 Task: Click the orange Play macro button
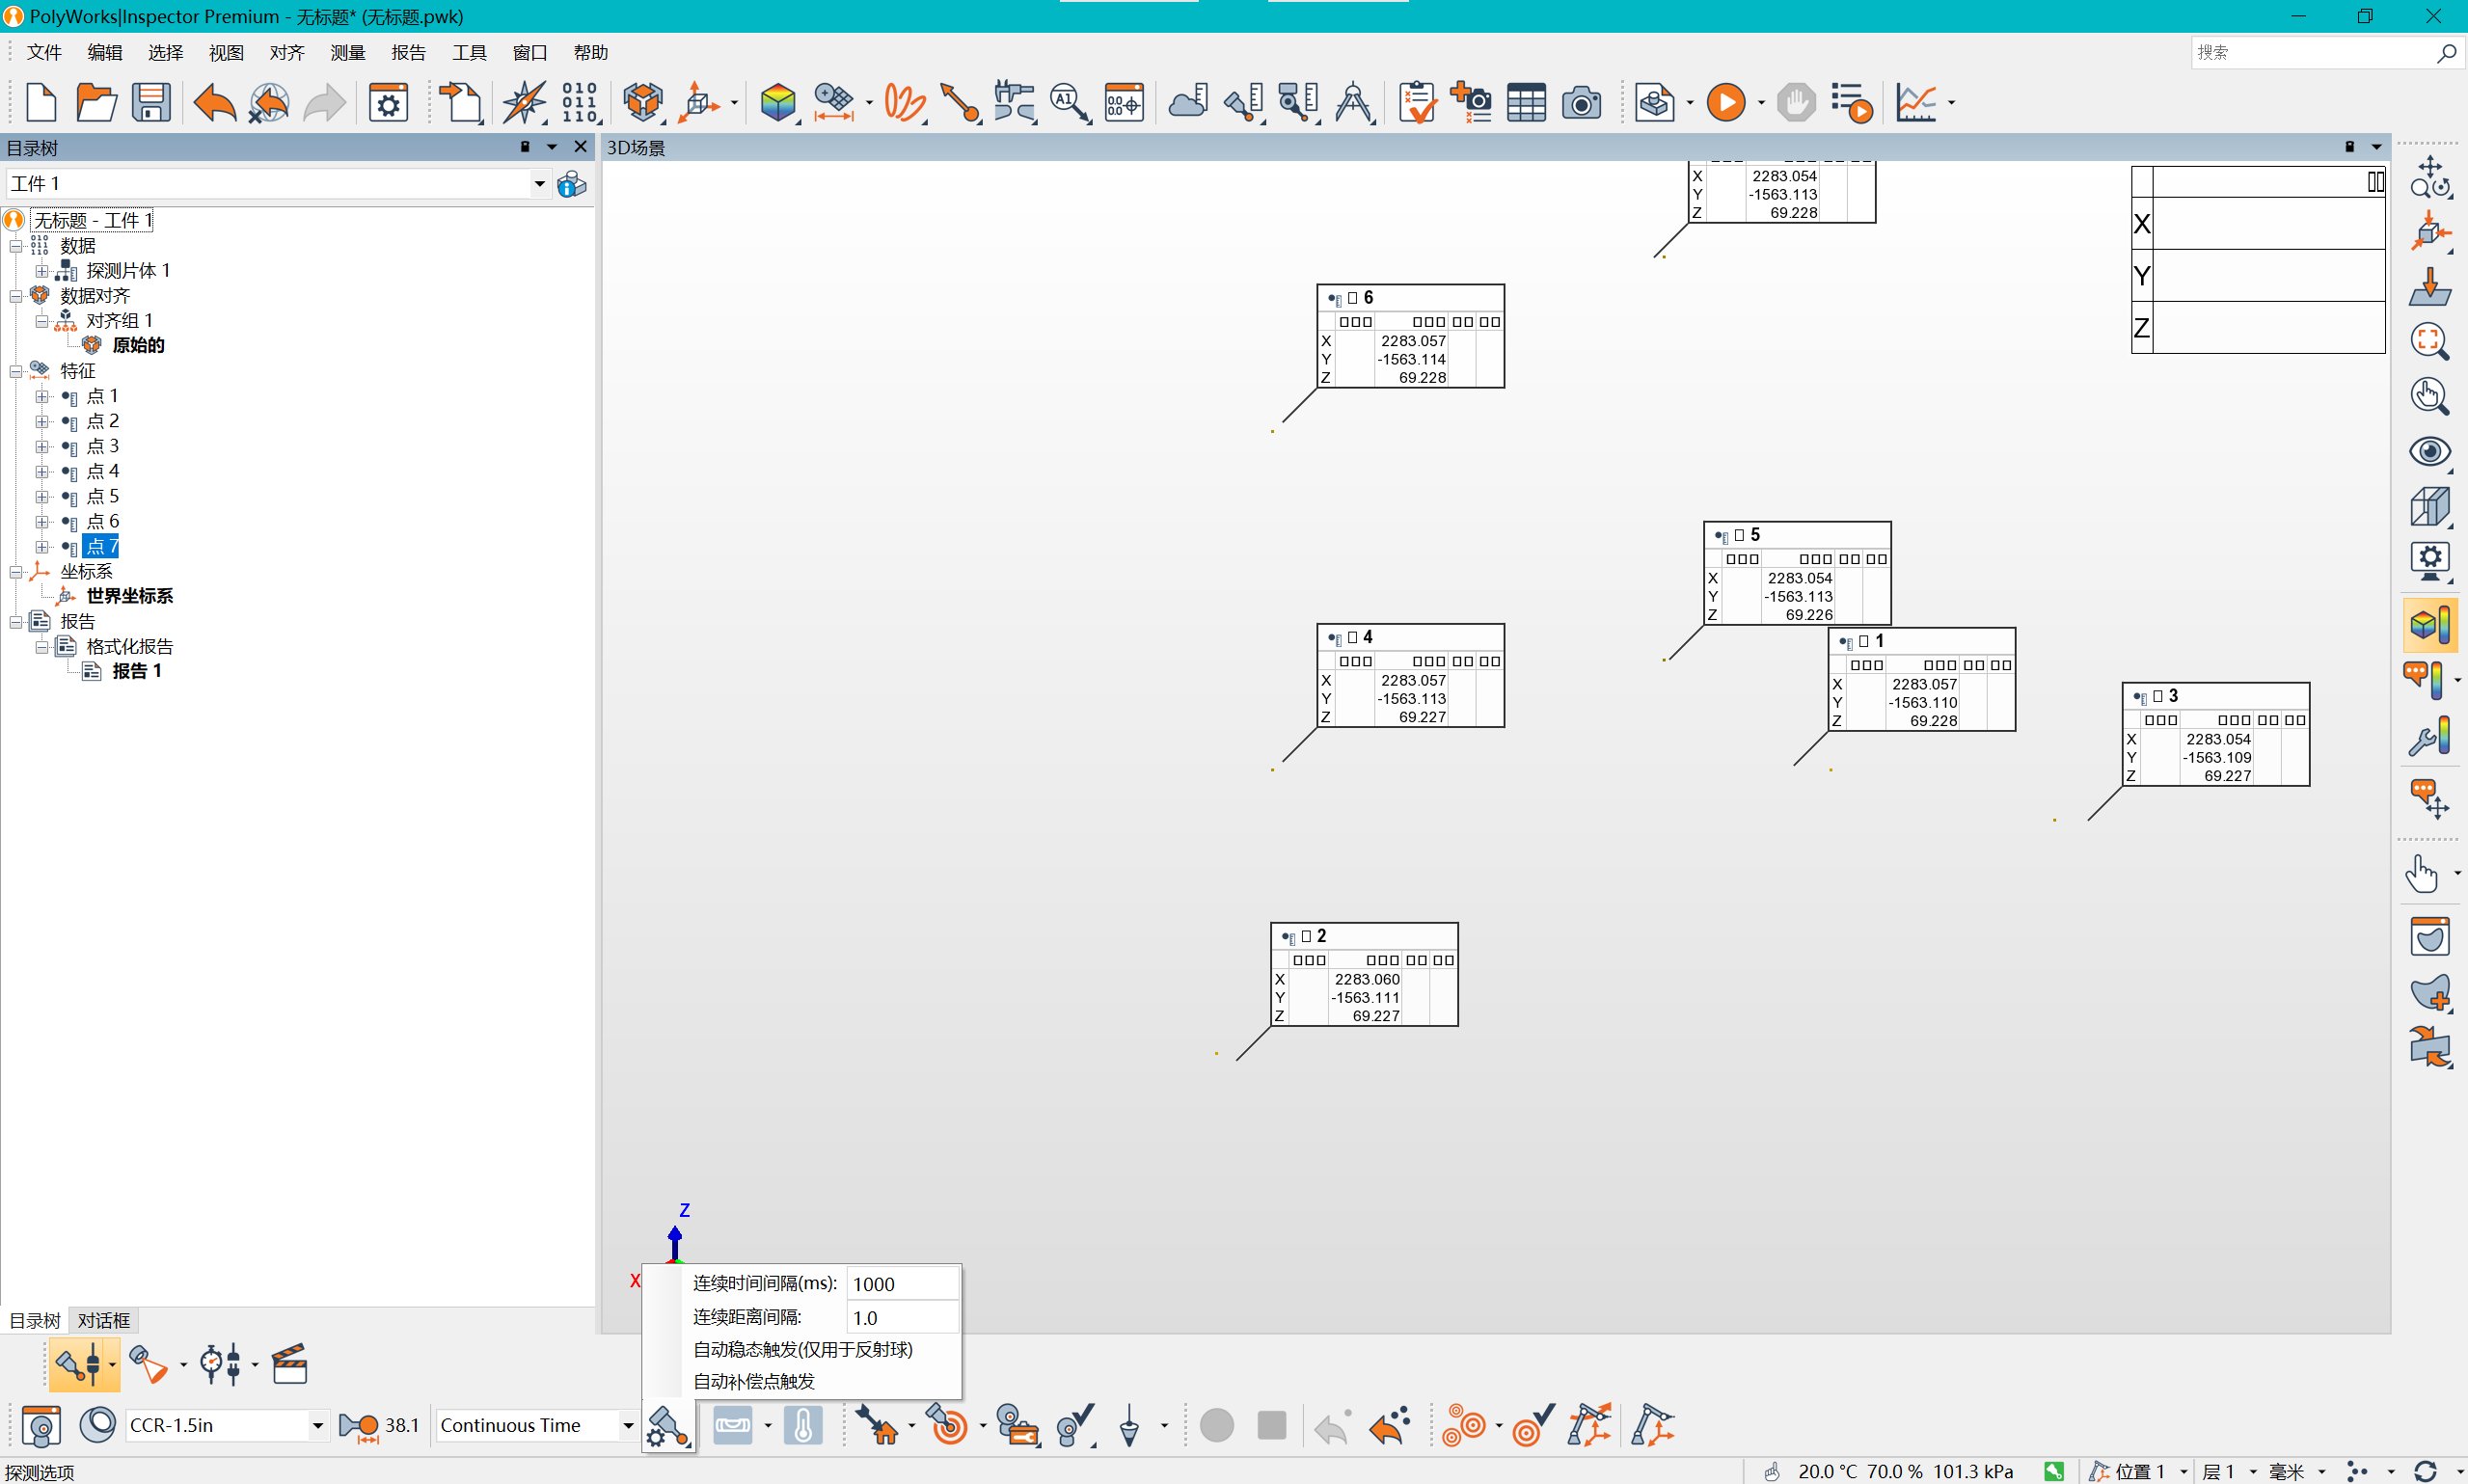pos(1725,103)
